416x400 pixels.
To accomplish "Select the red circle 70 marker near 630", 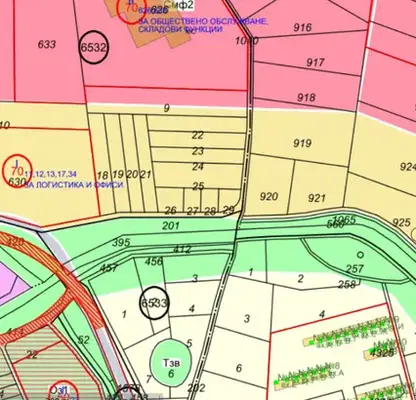I will [x=17, y=171].
